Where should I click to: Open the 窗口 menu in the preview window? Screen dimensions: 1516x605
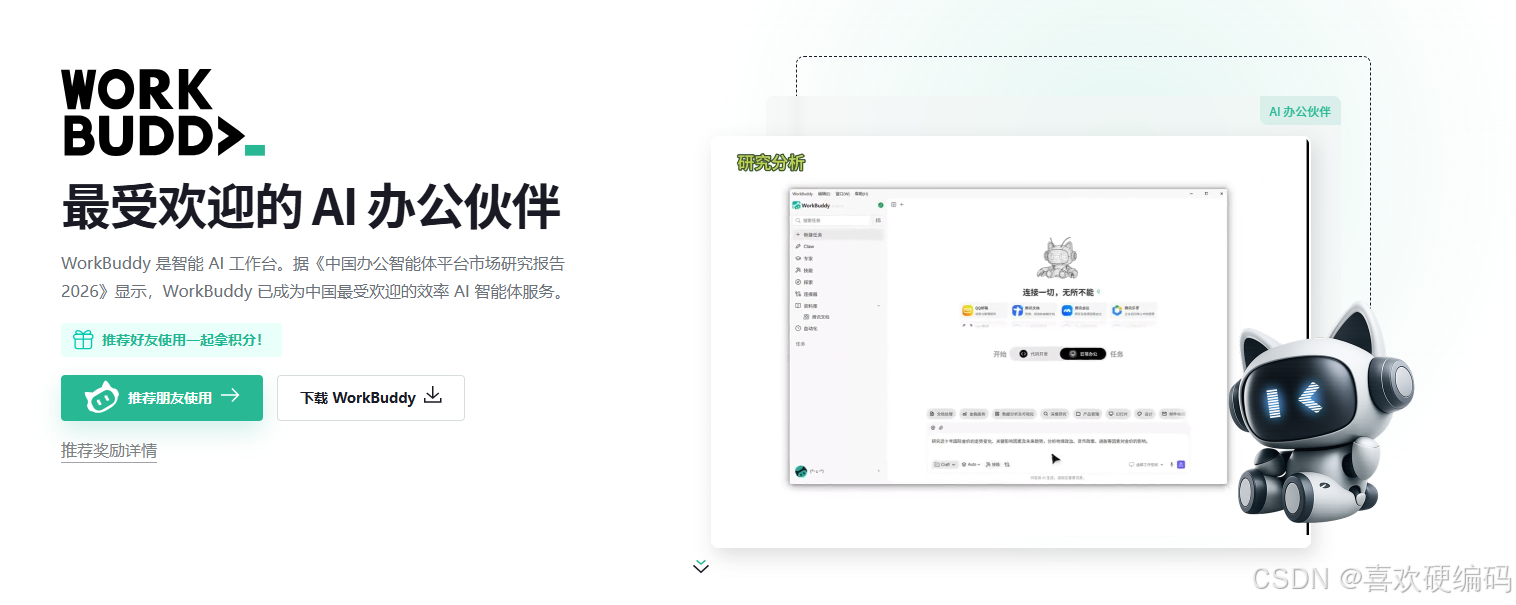tap(843, 194)
